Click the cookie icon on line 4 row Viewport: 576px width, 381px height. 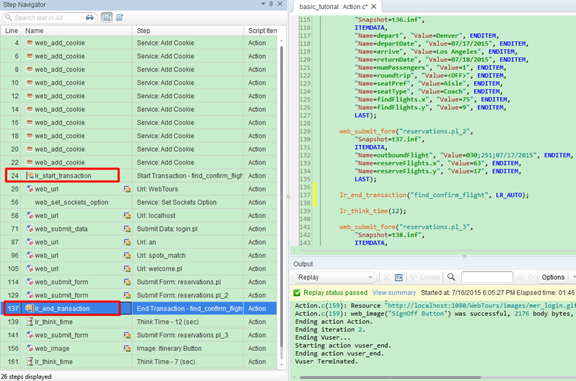[x=29, y=43]
